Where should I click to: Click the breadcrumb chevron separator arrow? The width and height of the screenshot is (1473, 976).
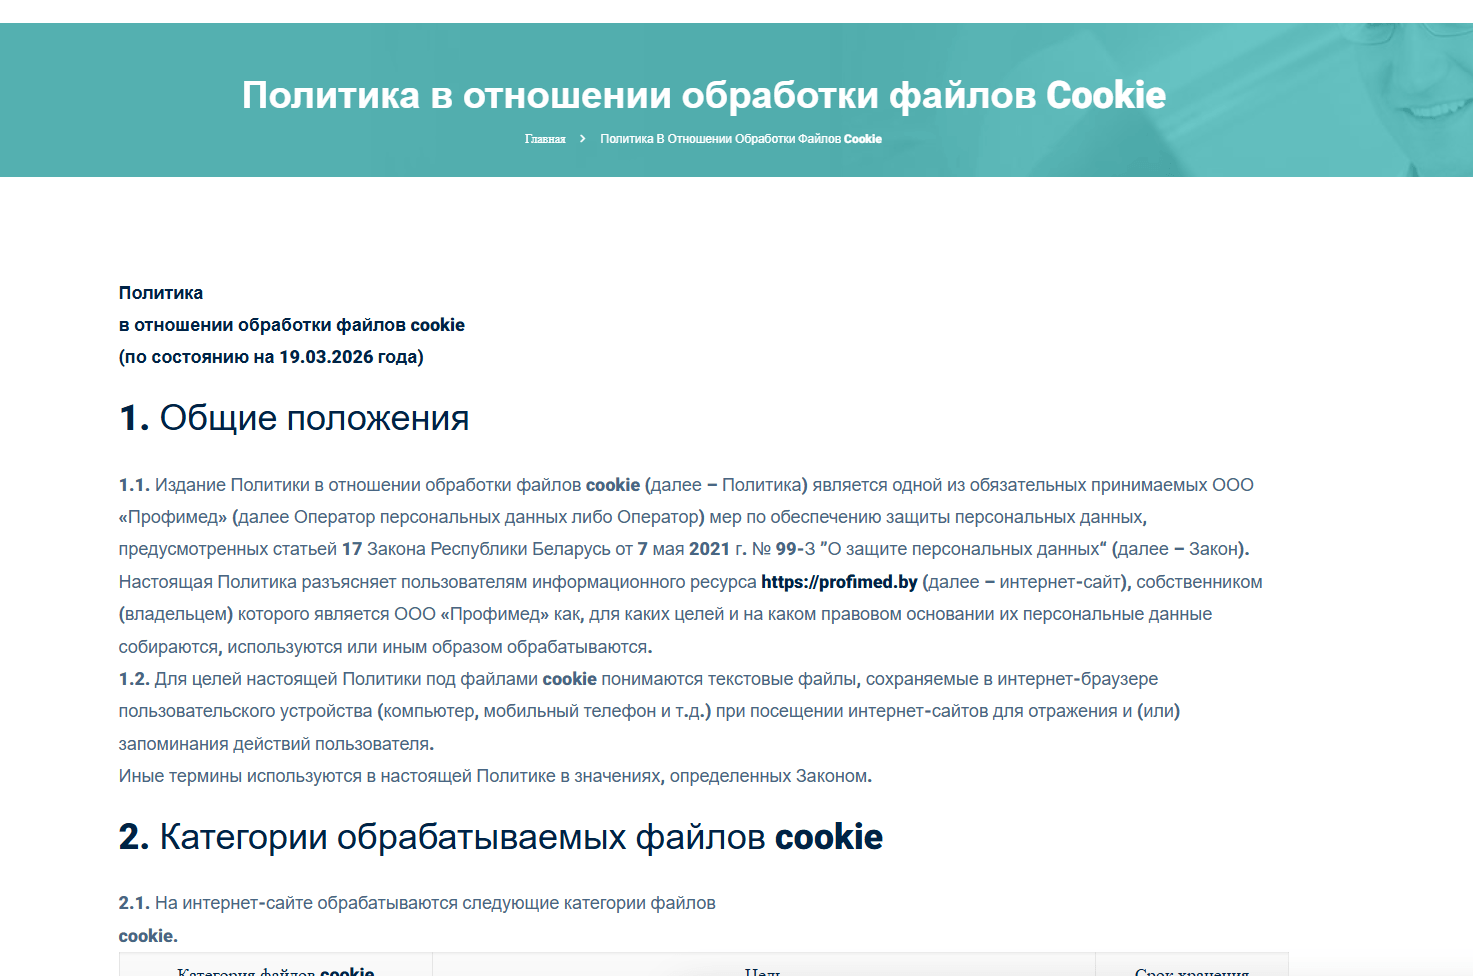coord(582,139)
